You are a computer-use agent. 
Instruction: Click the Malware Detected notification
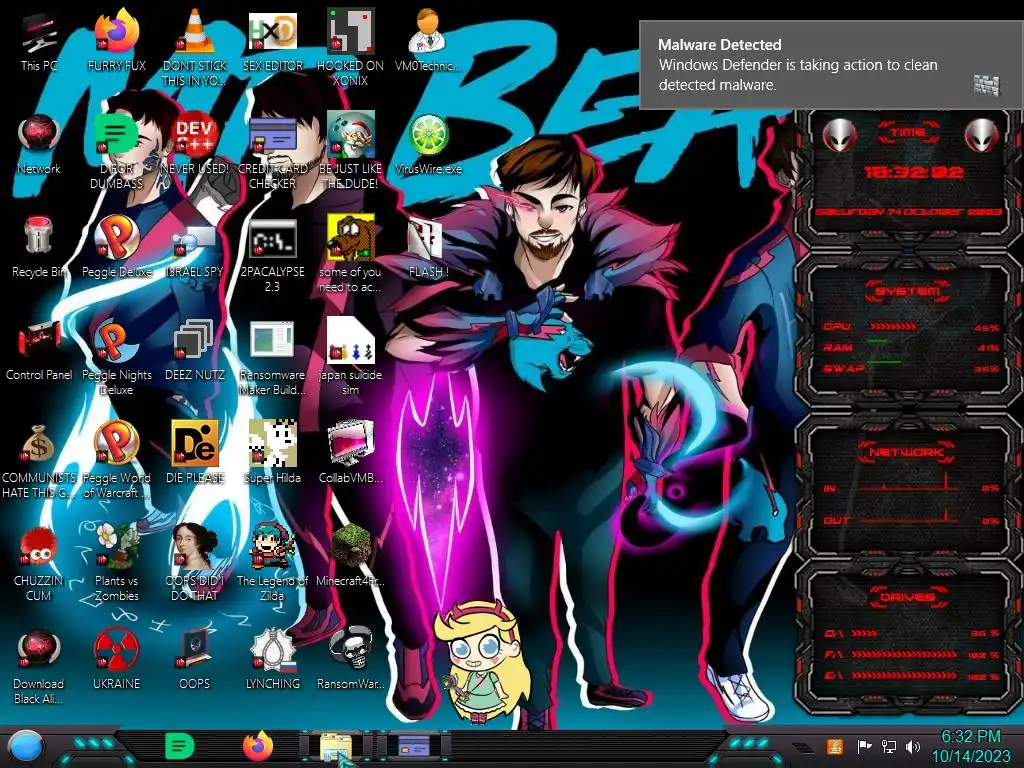831,65
